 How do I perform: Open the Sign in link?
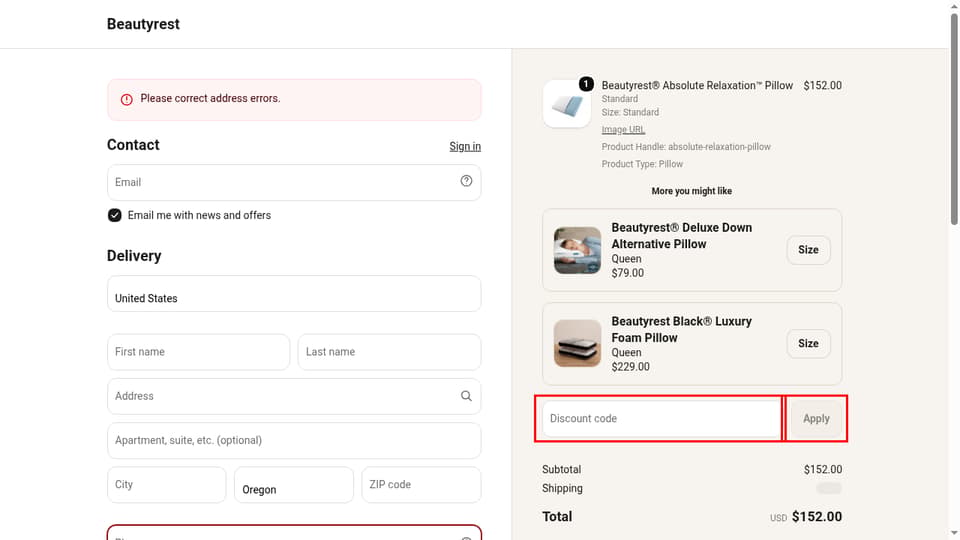(x=465, y=146)
